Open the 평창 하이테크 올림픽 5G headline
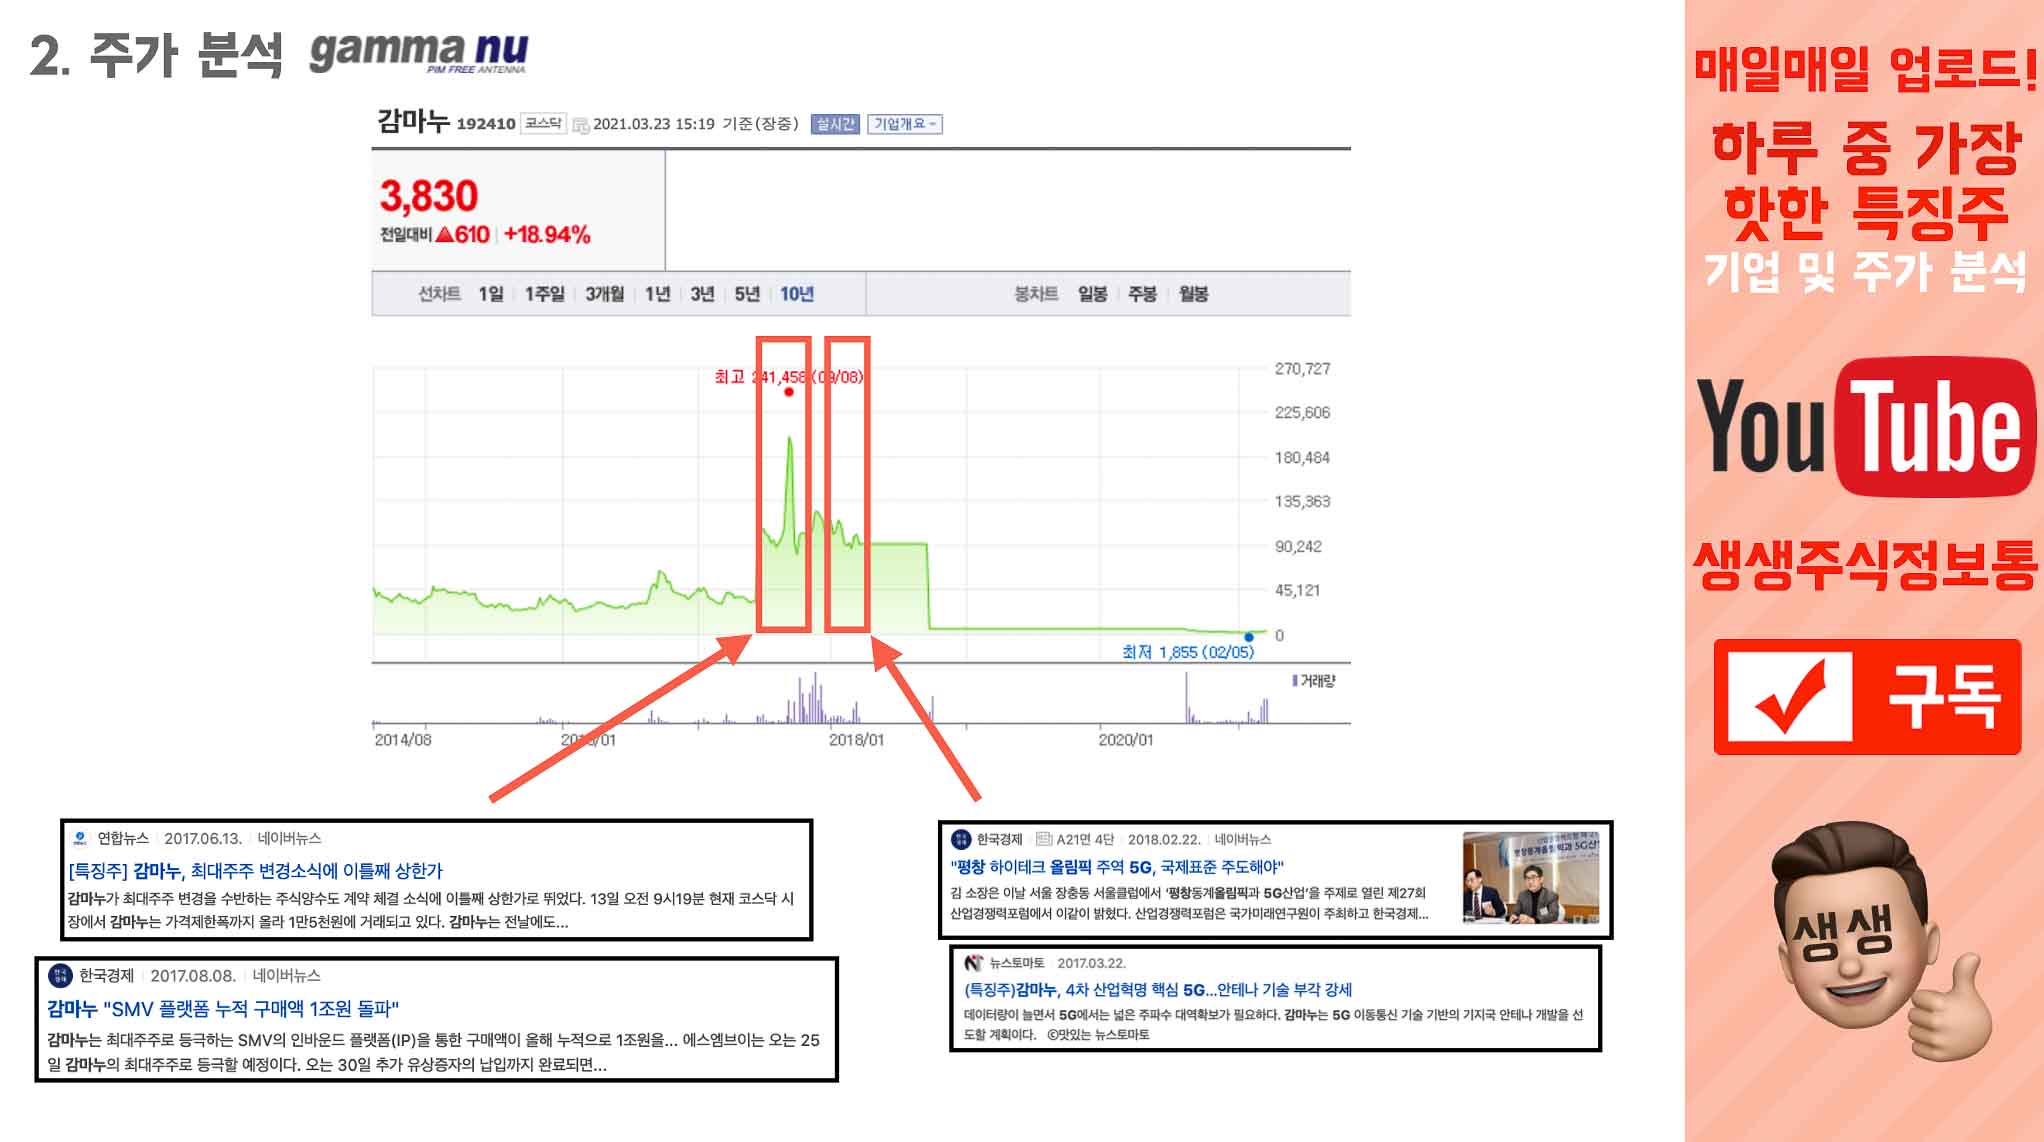Image resolution: width=2044 pixels, height=1142 pixels. (1117, 867)
